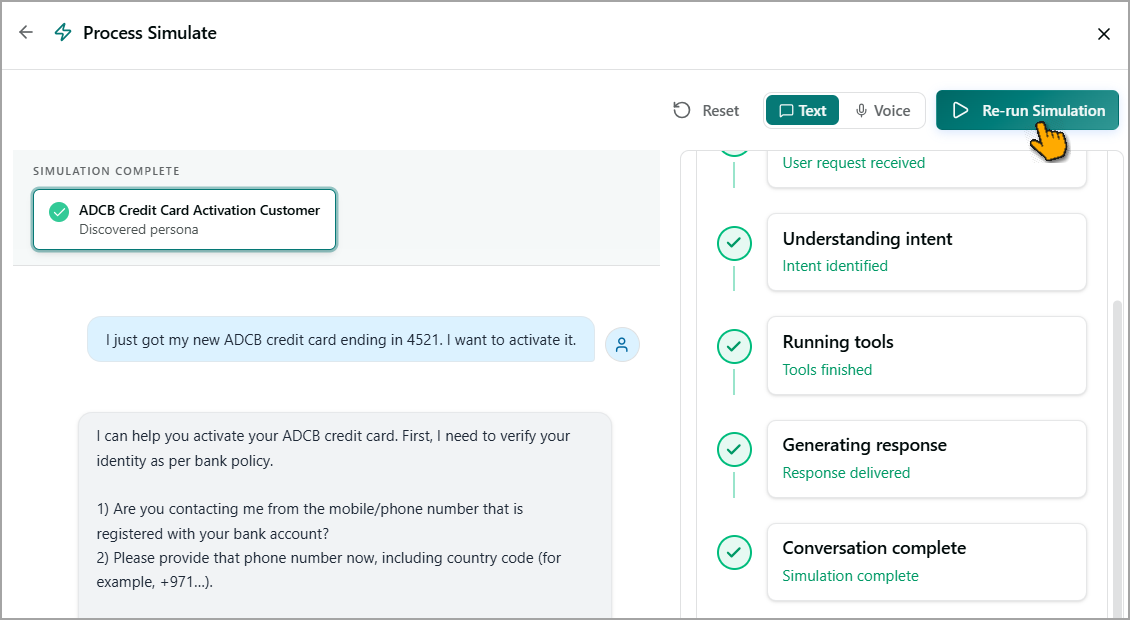Switch to Voice mode
This screenshot has height=620, width=1130.
pyautogui.click(x=882, y=110)
